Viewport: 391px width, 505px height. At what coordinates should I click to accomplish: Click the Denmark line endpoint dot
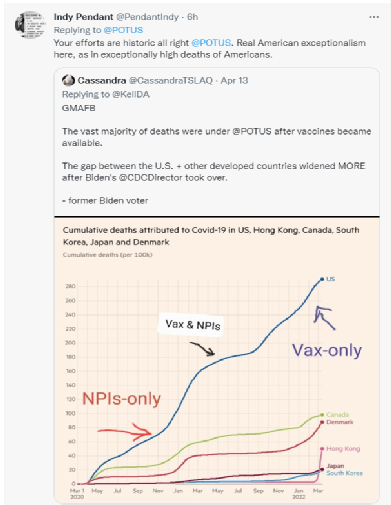(x=322, y=422)
